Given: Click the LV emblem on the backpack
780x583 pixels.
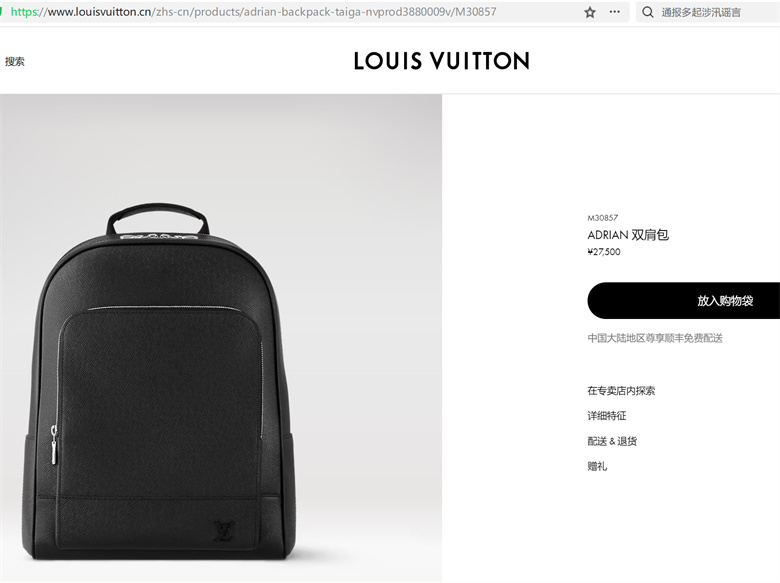Looking at the screenshot, I should pos(224,531).
